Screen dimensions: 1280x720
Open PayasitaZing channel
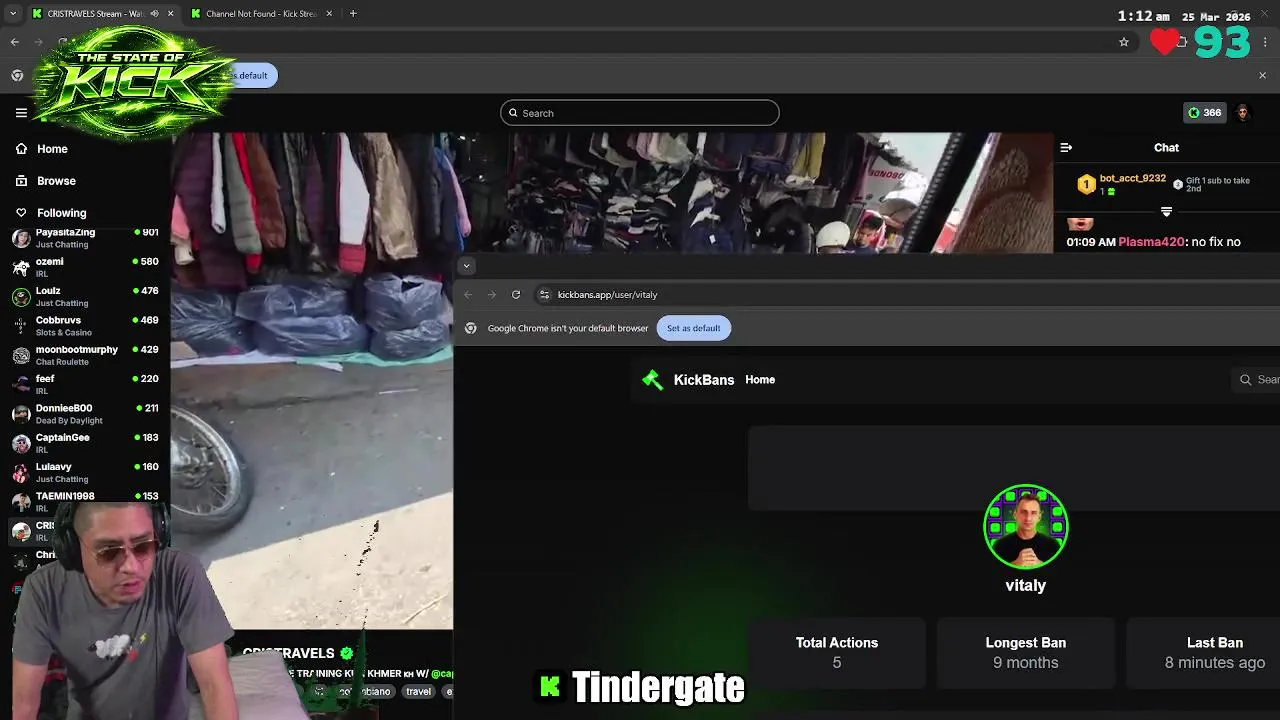click(x=85, y=238)
